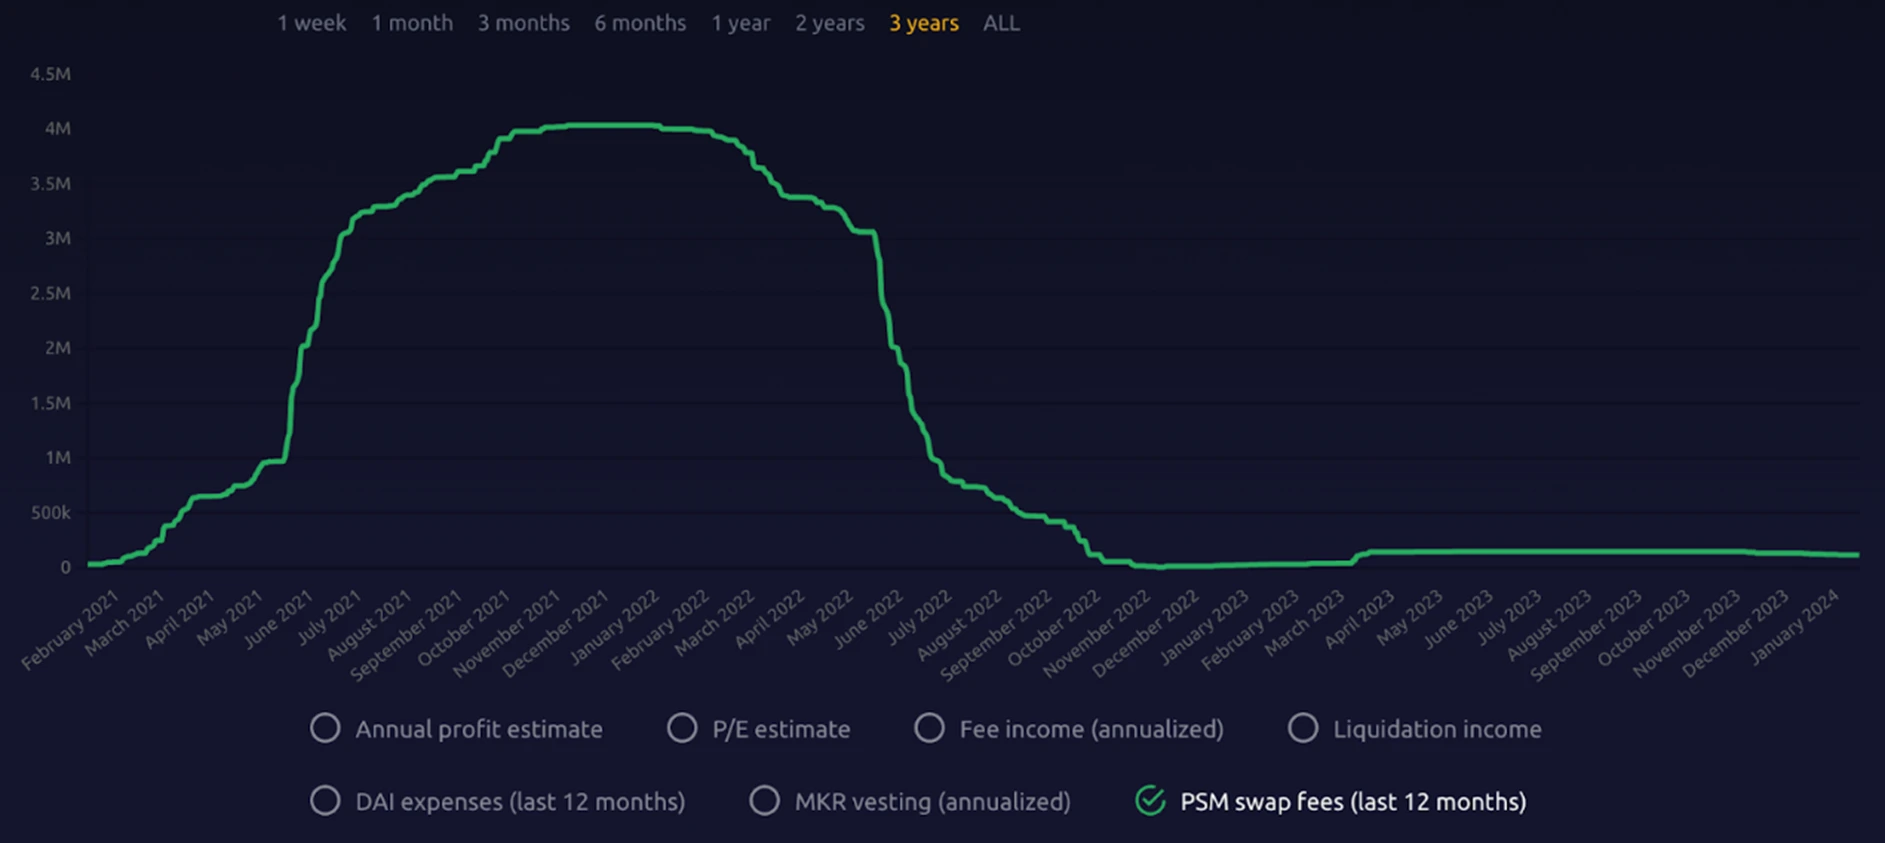The height and width of the screenshot is (843, 1885).
Task: Switch chart to 2 years
Action: 829,23
